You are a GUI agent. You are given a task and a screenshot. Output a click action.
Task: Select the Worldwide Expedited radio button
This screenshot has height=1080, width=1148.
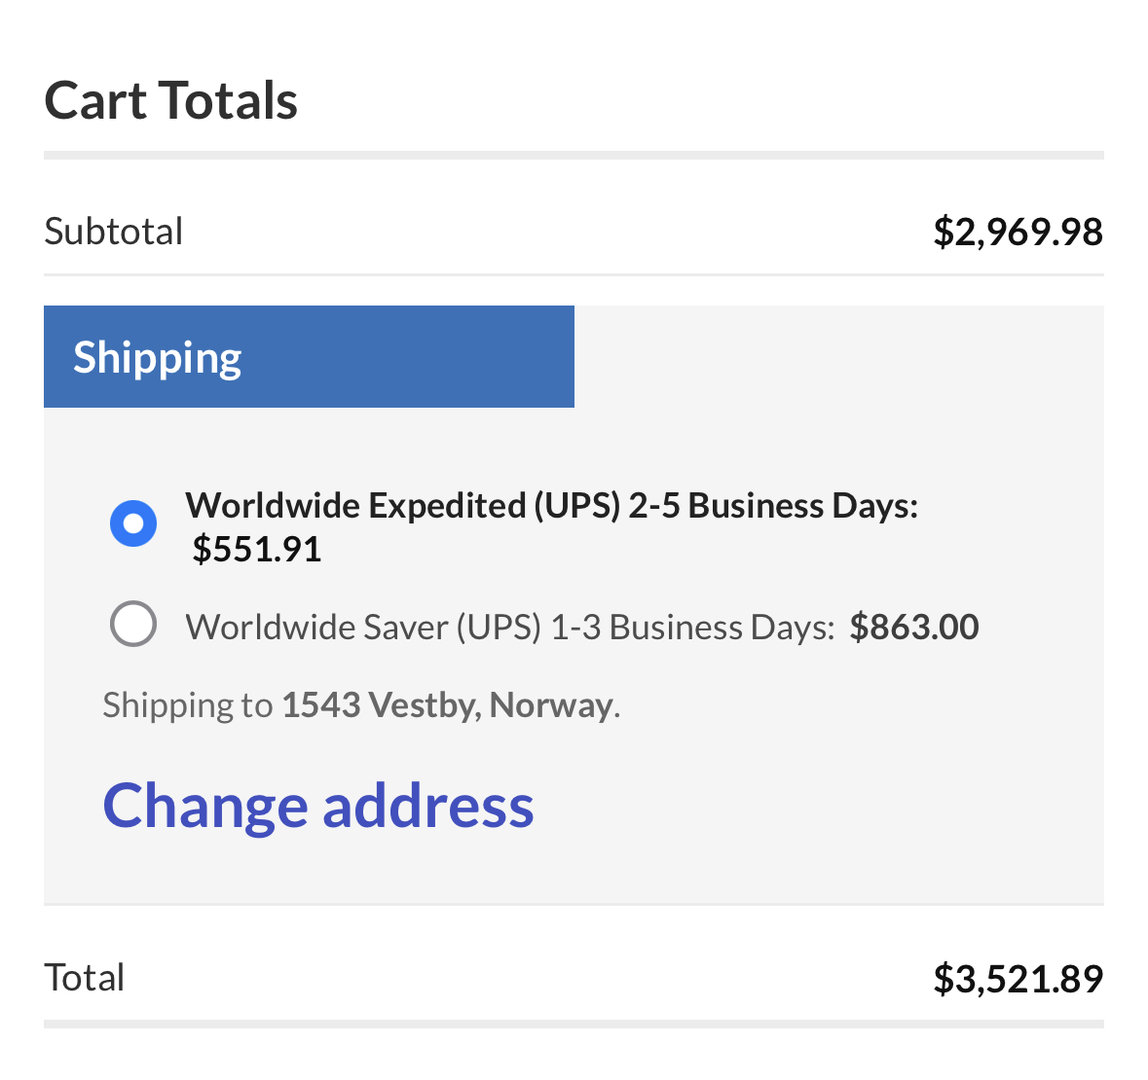(133, 524)
